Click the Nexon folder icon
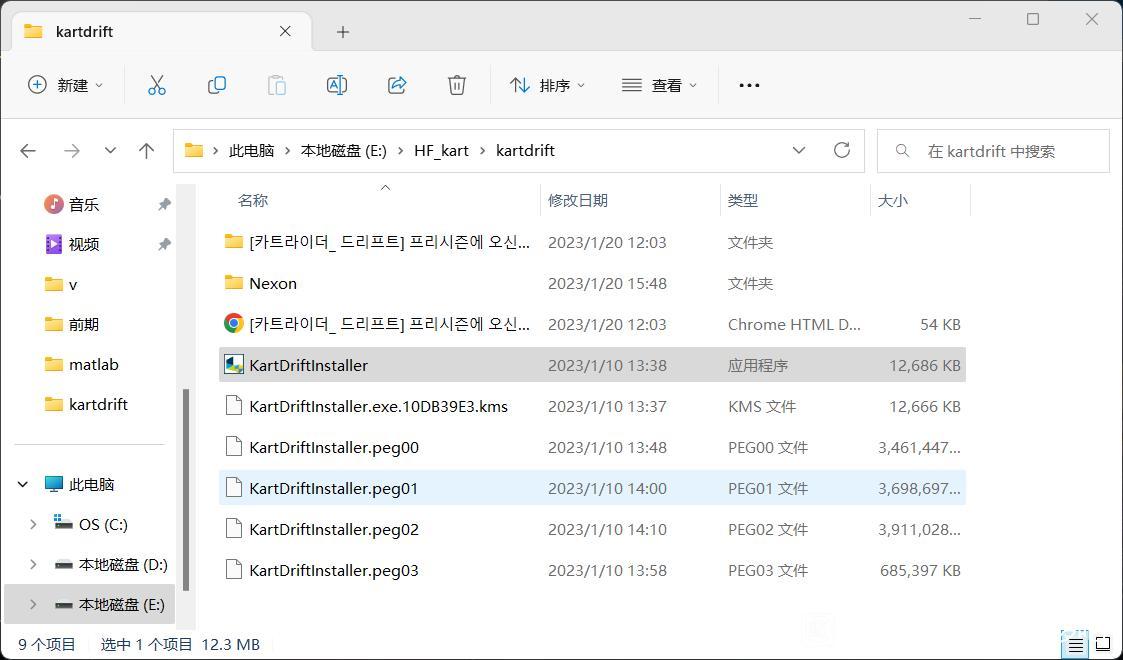The height and width of the screenshot is (660, 1123). tap(233, 283)
